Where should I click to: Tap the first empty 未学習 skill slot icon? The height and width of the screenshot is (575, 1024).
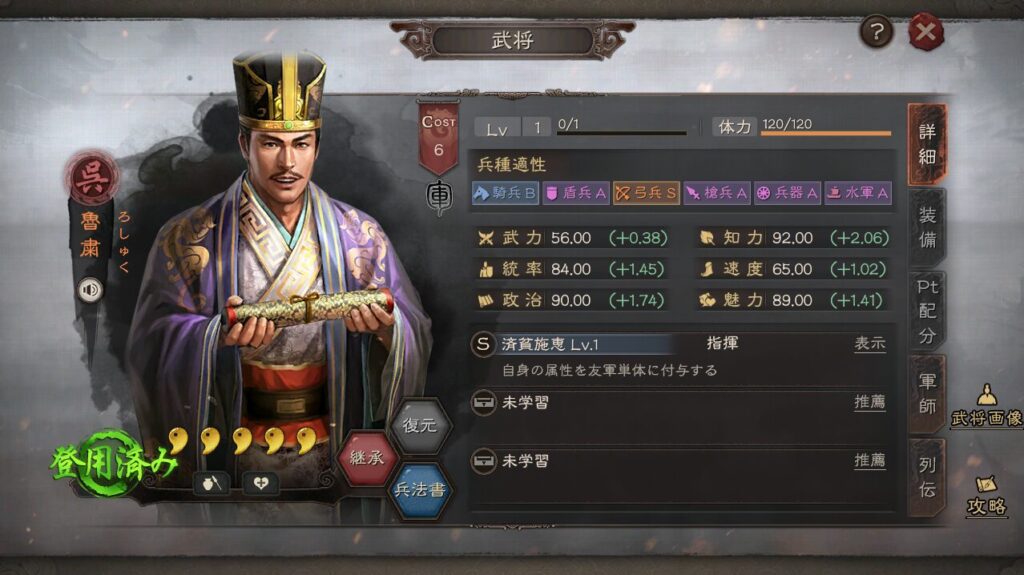click(x=483, y=402)
